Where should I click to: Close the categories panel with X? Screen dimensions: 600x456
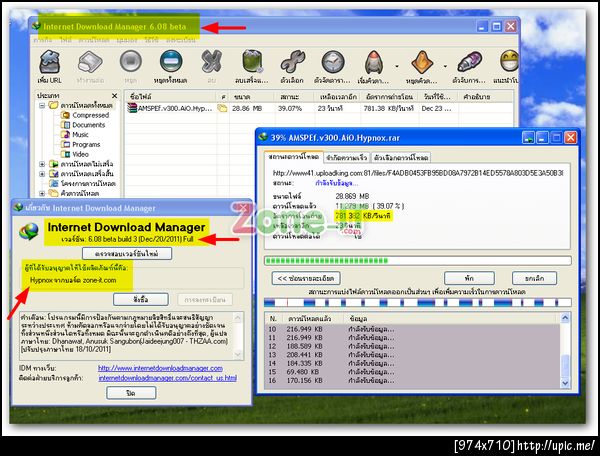point(114,96)
